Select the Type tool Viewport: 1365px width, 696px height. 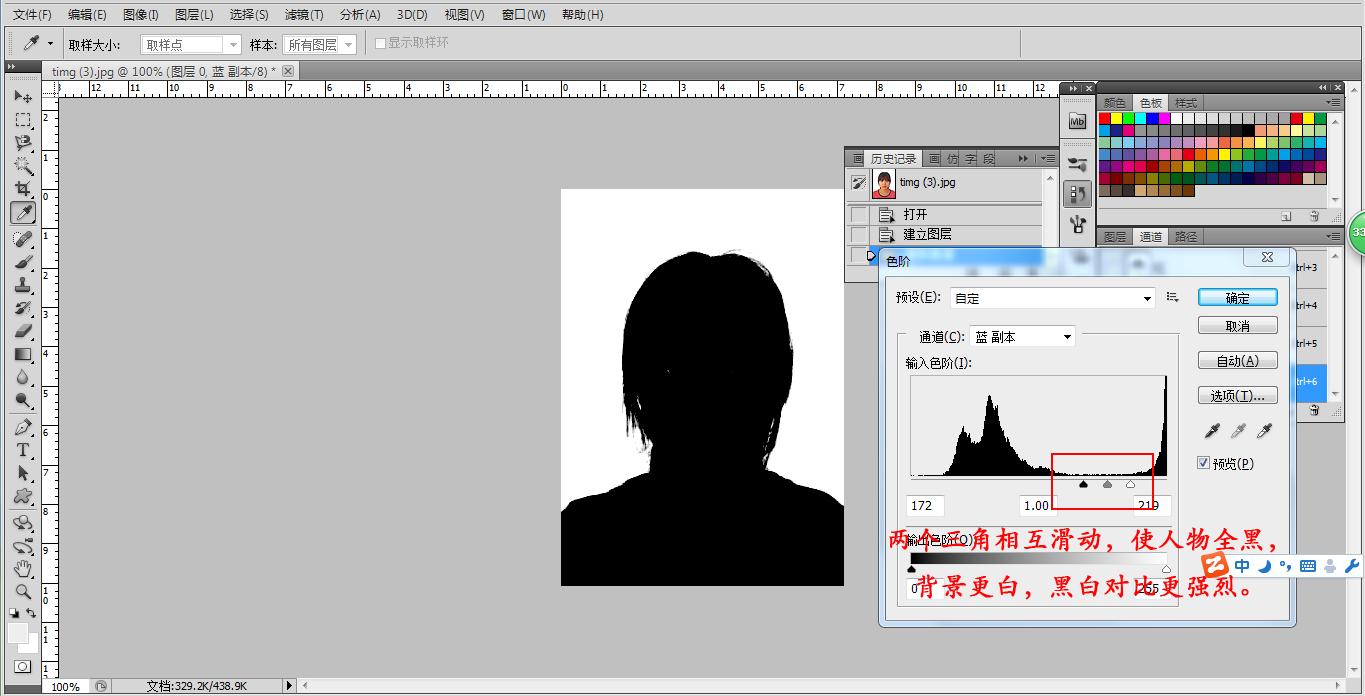[x=23, y=450]
